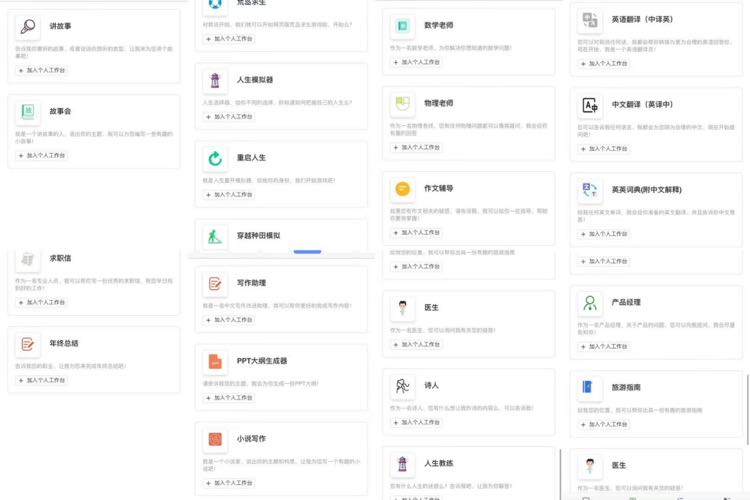The image size is (750, 500).
Task: Add 求职信 to personal workbench
Action: click(x=42, y=302)
